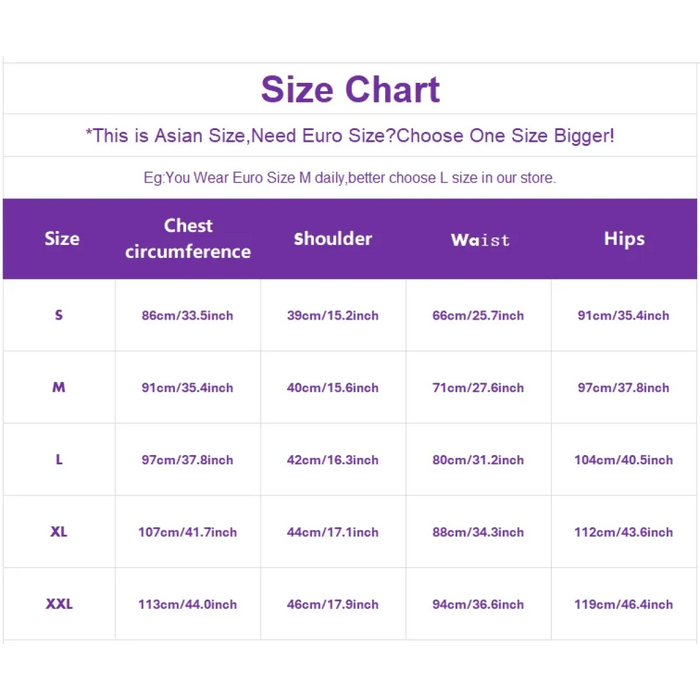Click the S size row label
This screenshot has height=700, width=700.
click(x=59, y=315)
